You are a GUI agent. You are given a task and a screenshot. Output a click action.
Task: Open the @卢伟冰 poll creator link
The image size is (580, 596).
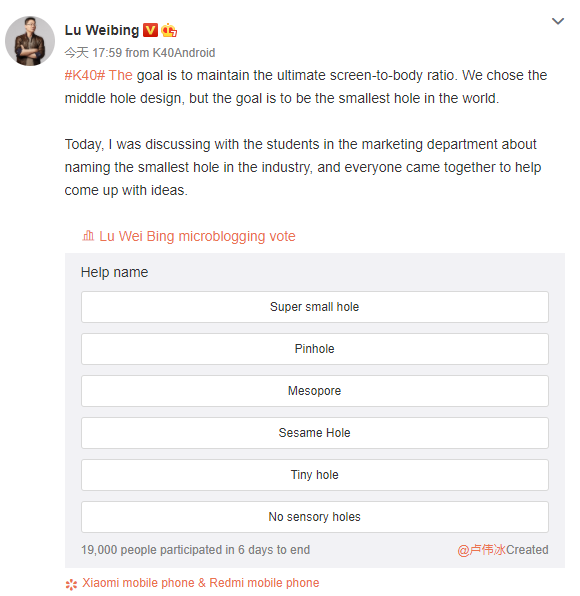482,550
